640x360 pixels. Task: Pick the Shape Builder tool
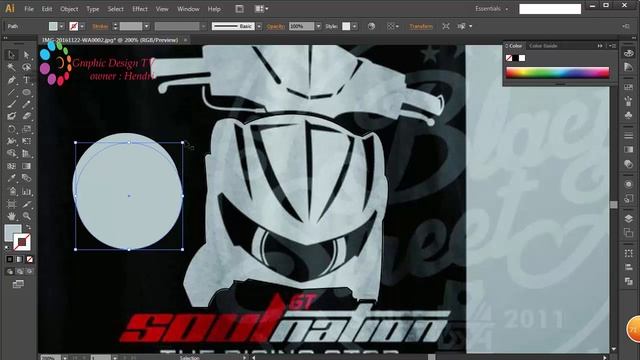11,153
